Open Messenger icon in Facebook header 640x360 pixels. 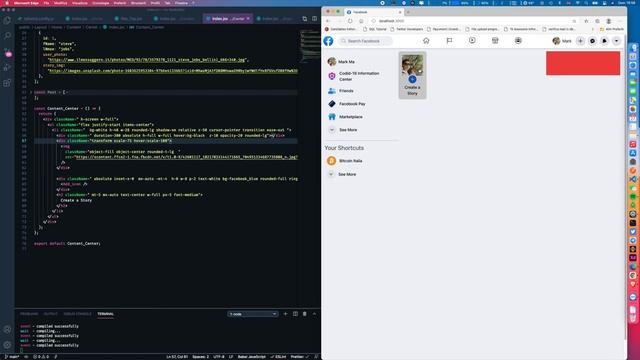click(592, 41)
